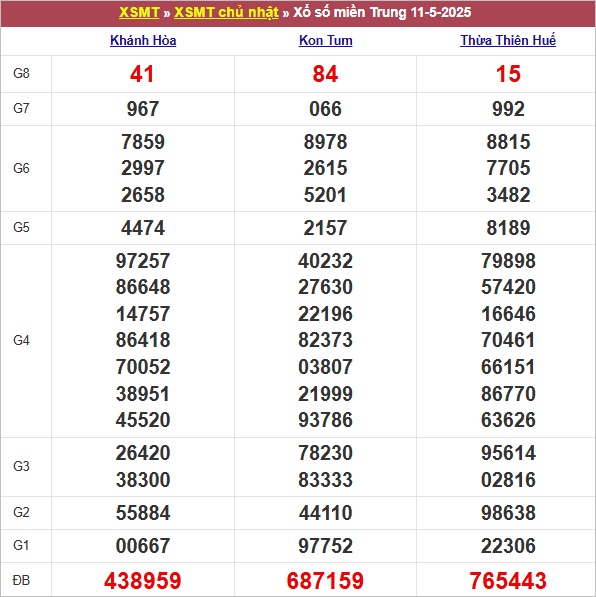
Task: Select G1 number 00667
Action: click(143, 546)
